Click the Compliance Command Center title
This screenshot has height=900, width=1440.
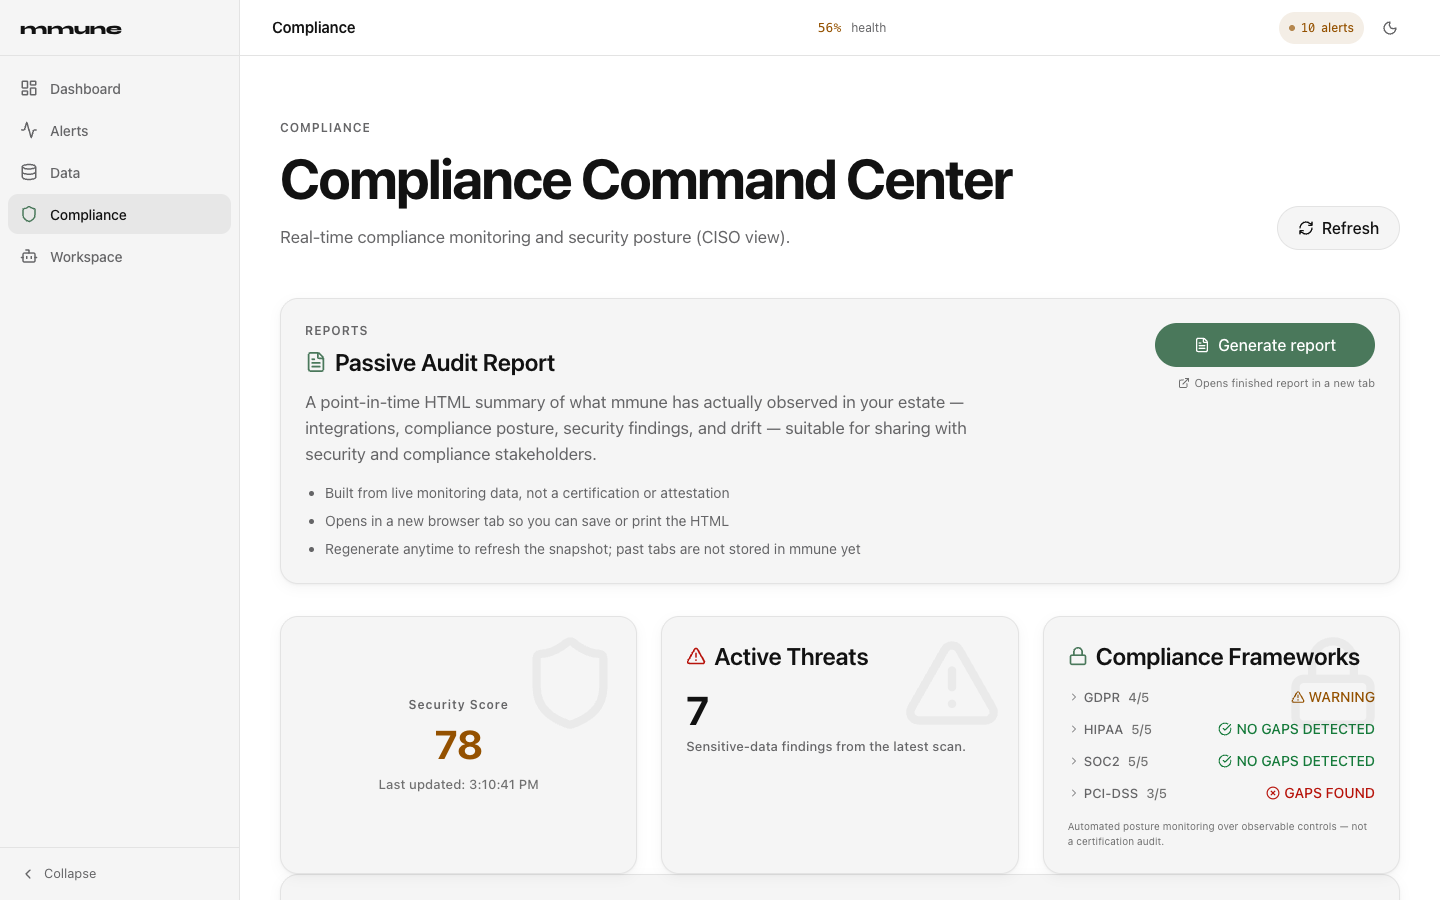646,180
